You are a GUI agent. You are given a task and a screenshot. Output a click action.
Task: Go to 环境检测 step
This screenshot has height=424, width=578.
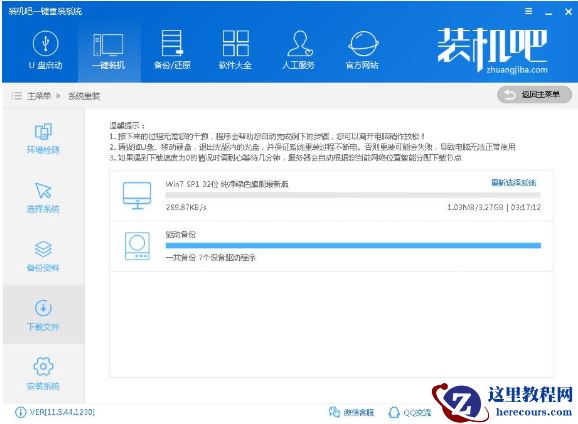coord(43,138)
